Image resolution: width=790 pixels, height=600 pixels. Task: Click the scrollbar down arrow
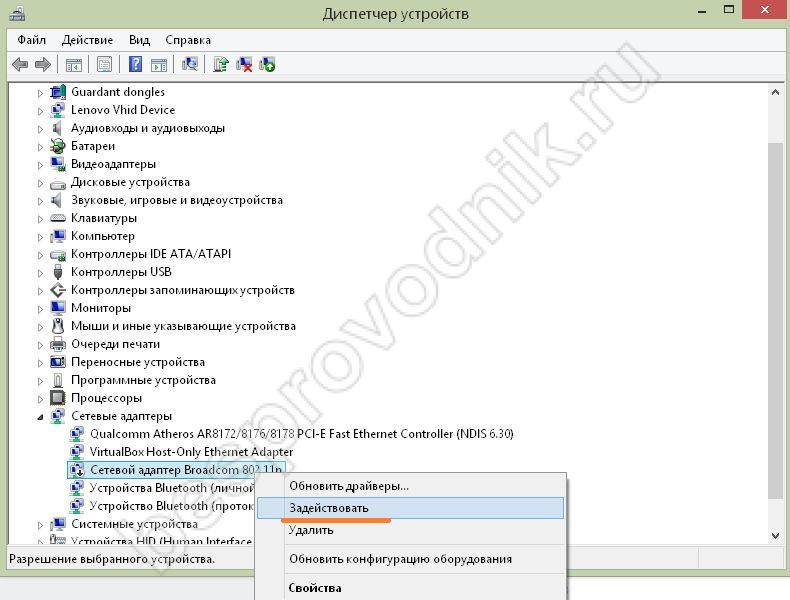[775, 536]
